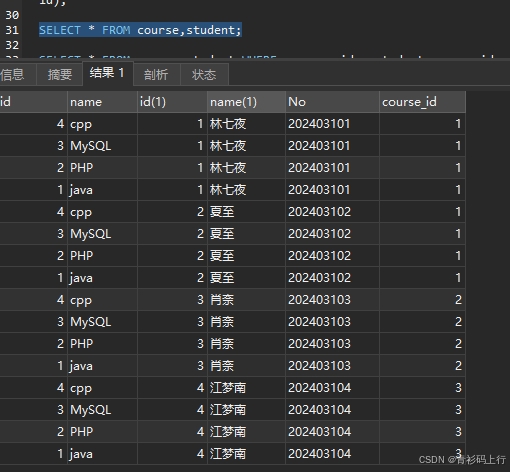Open the 状态 tab
510x472 pixels.
pos(204,74)
